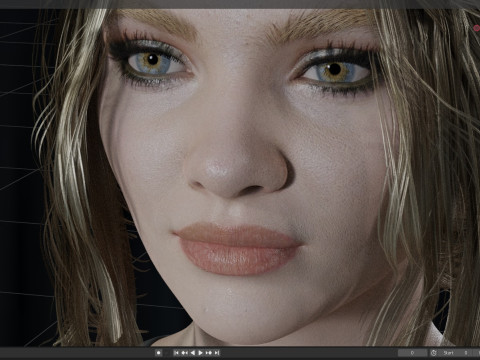Jump to the next keyframe
The image size is (480, 360).
(x=209, y=353)
